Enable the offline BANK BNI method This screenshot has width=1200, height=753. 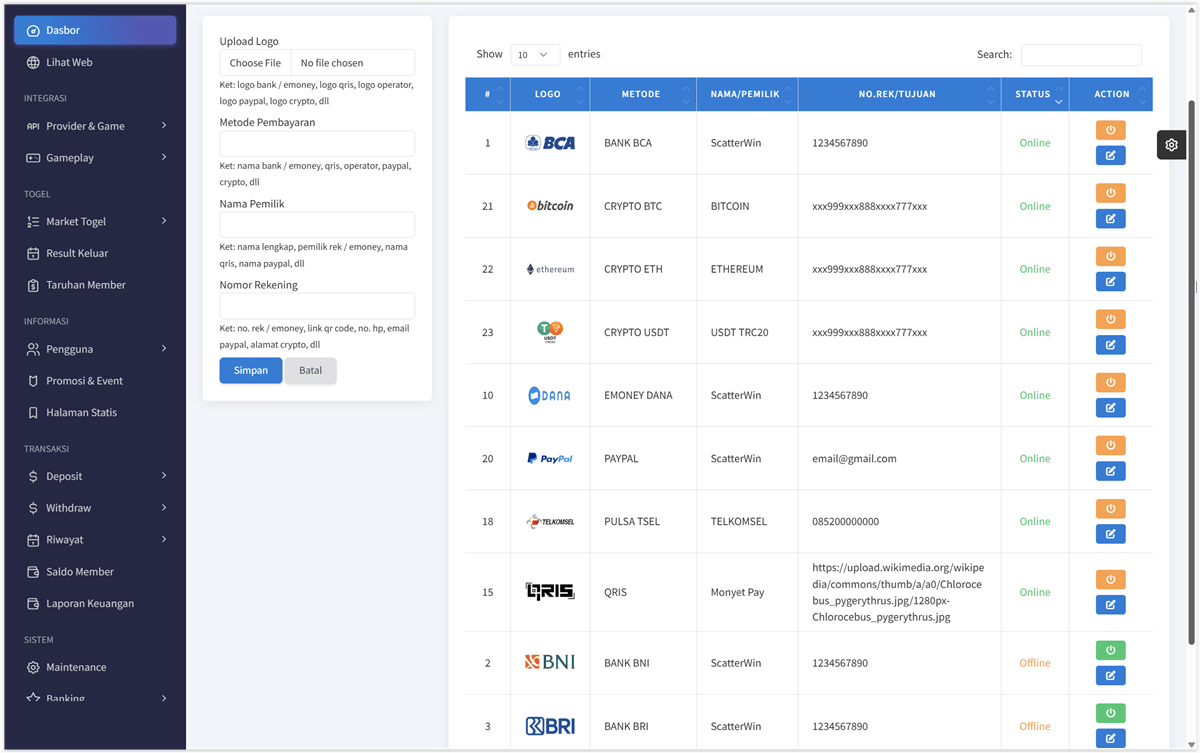tap(1110, 649)
